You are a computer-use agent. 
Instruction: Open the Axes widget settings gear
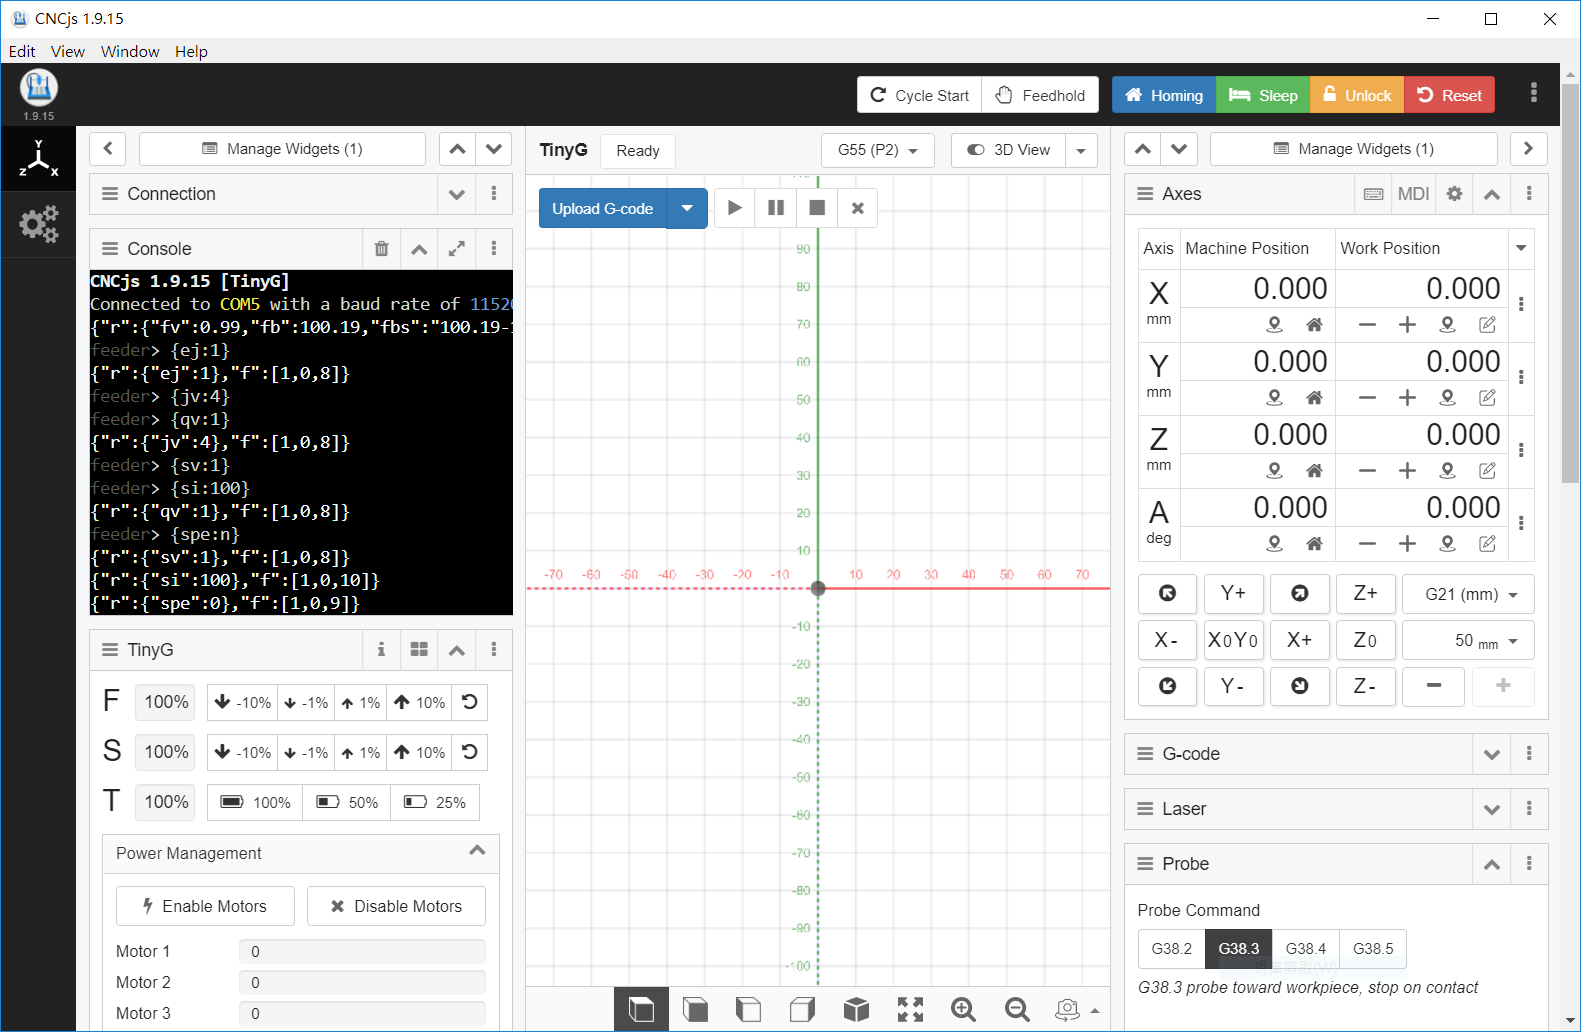click(1454, 194)
